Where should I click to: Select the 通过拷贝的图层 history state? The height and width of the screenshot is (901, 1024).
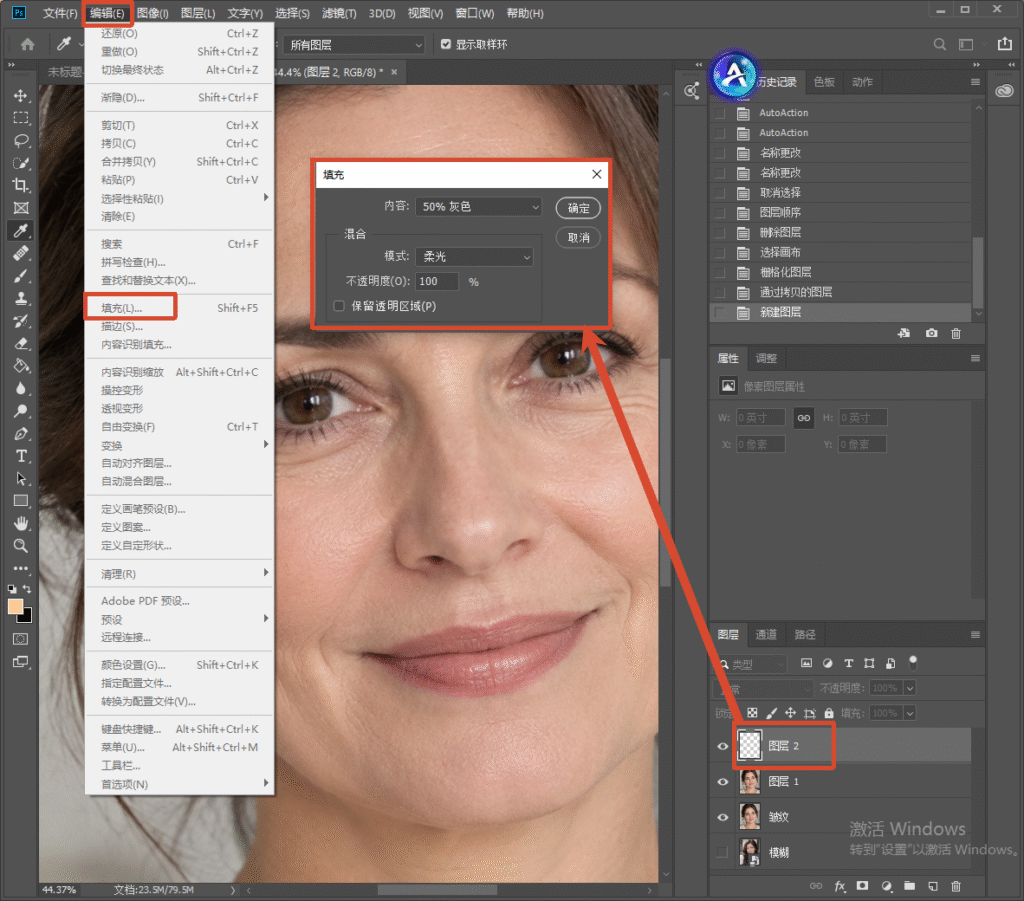point(840,292)
